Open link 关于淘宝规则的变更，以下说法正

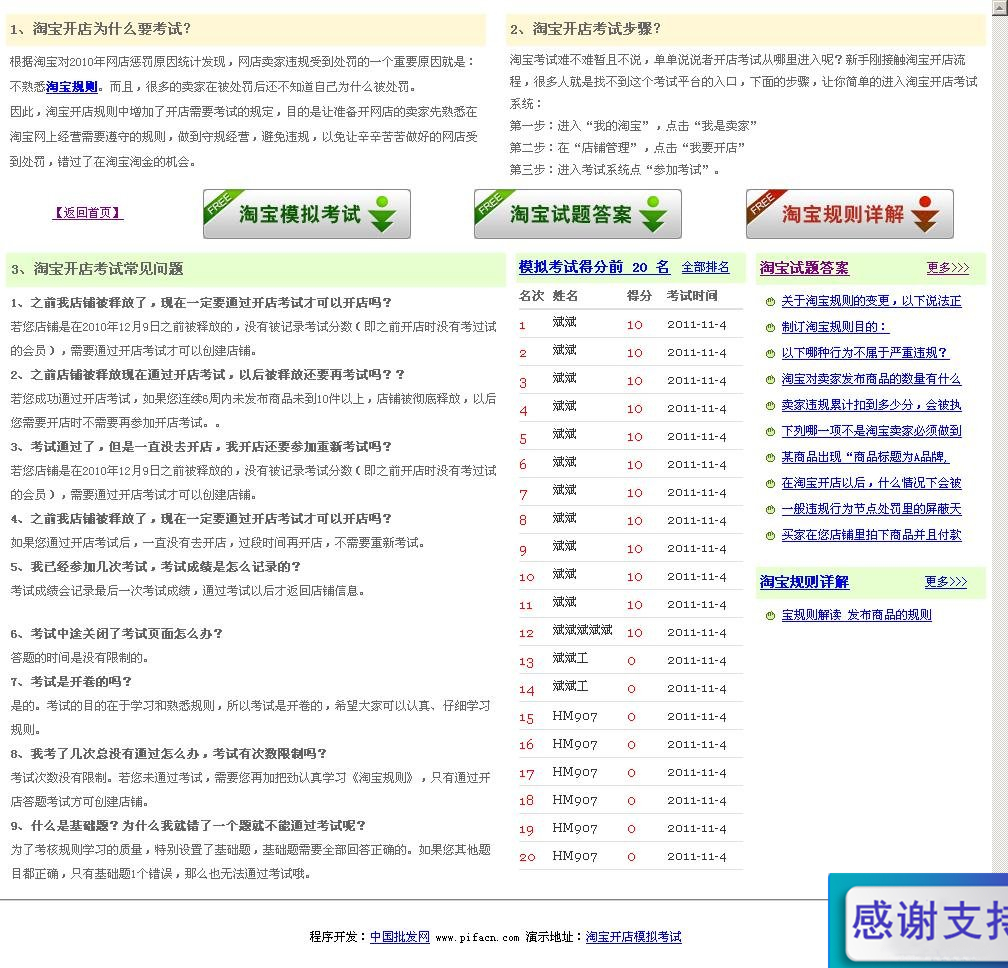(x=871, y=301)
